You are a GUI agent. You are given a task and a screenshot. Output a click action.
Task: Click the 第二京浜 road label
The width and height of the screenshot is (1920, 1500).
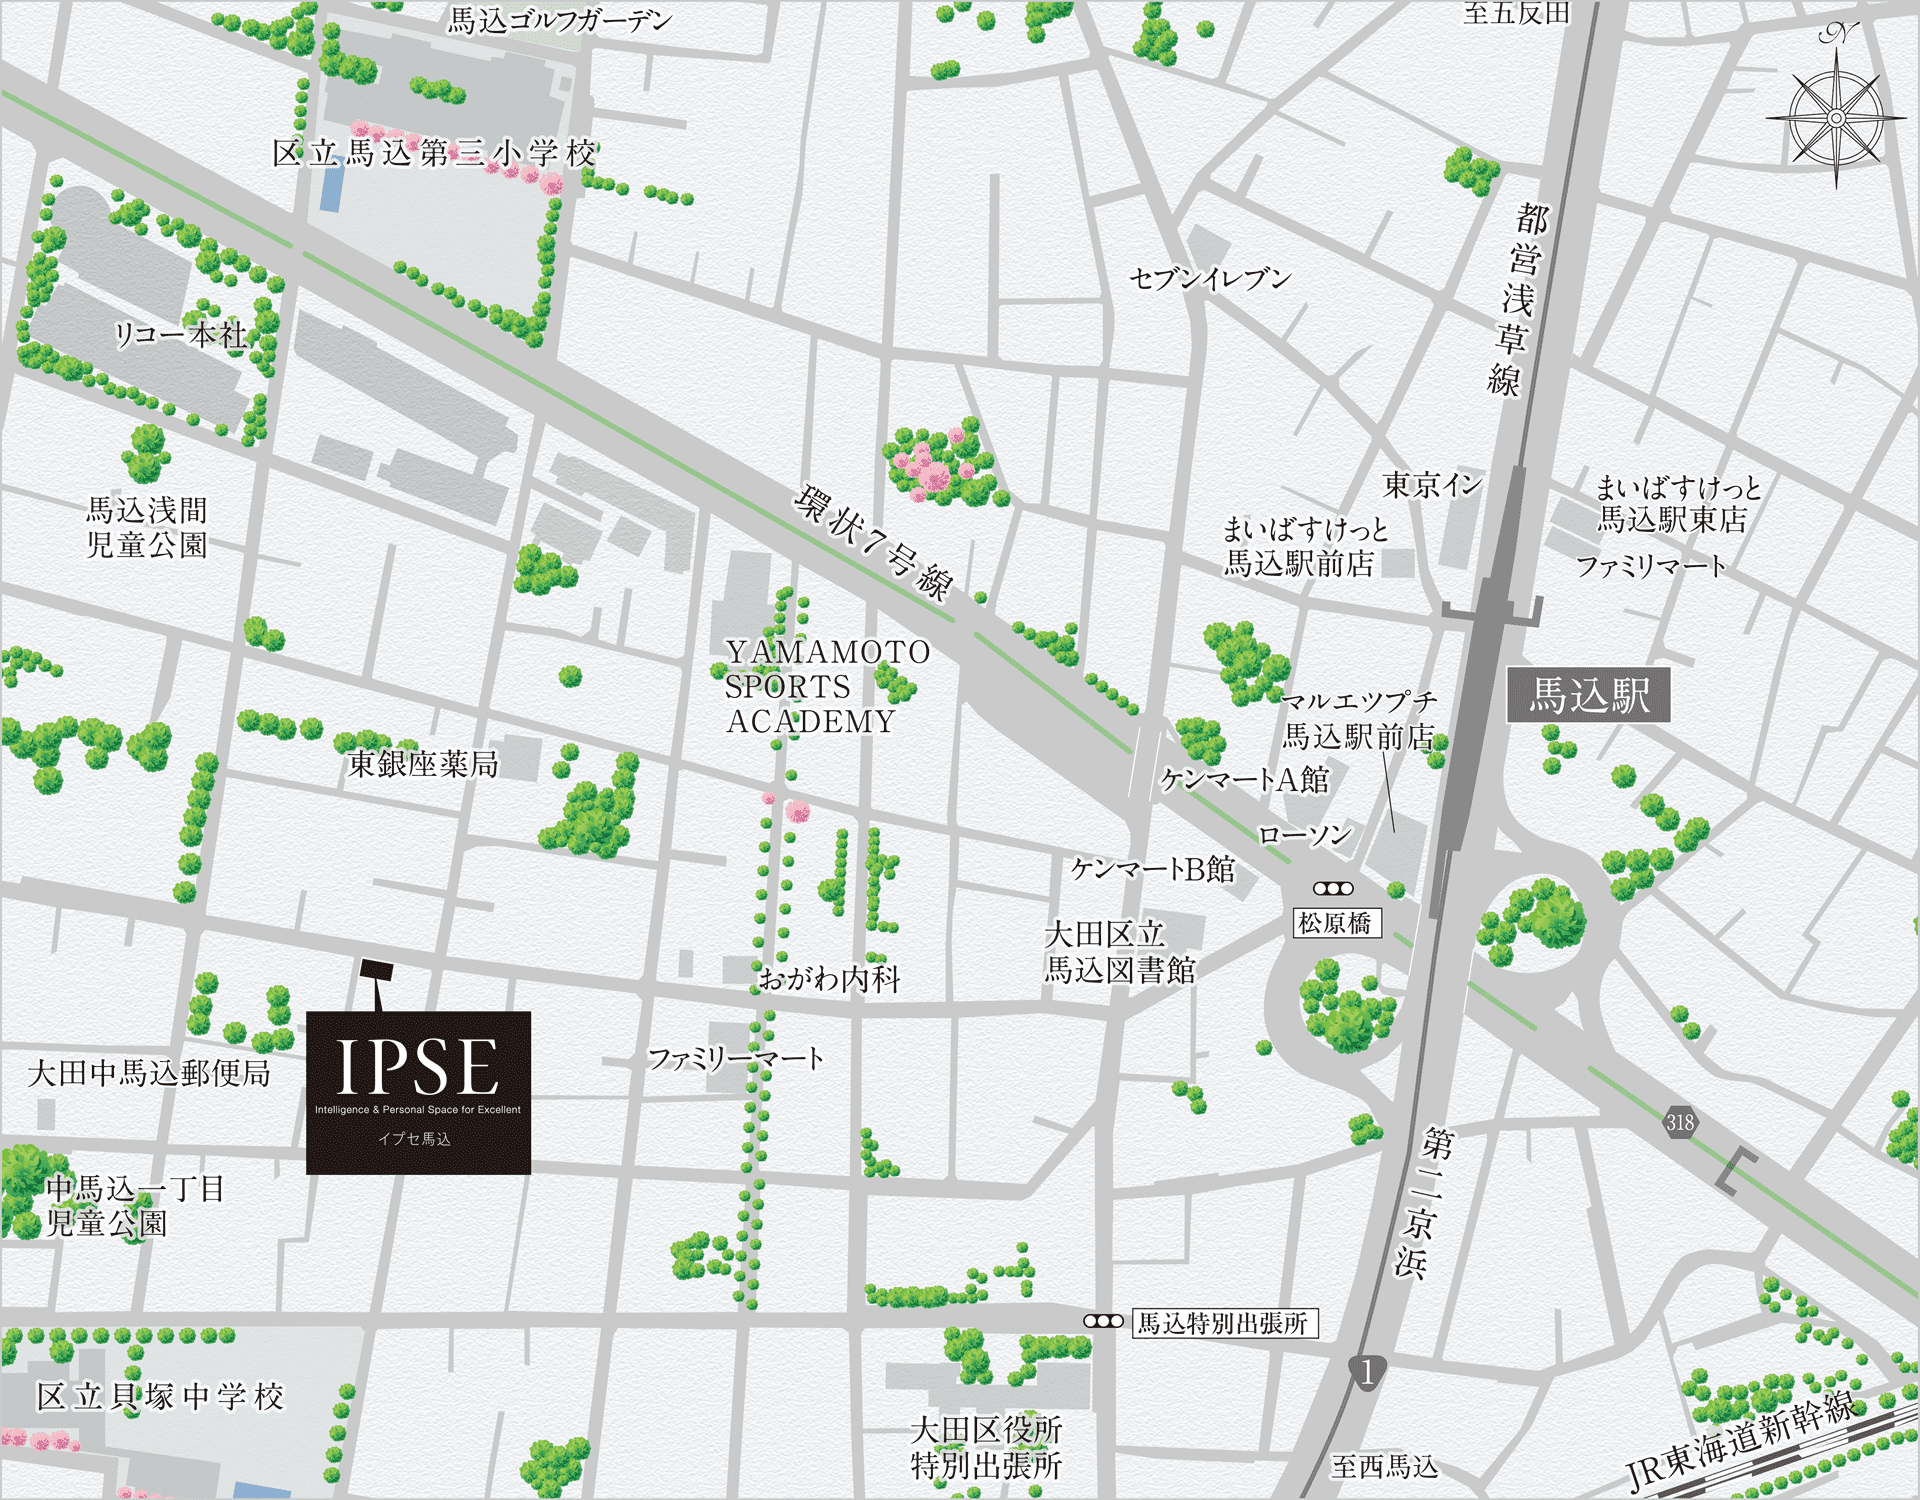click(x=1423, y=1204)
